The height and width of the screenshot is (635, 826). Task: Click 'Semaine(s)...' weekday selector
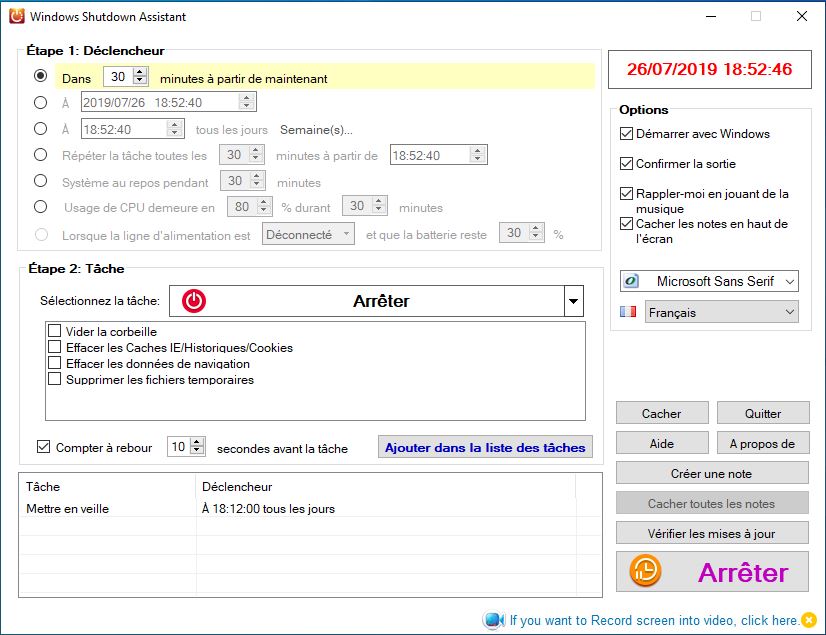316,130
